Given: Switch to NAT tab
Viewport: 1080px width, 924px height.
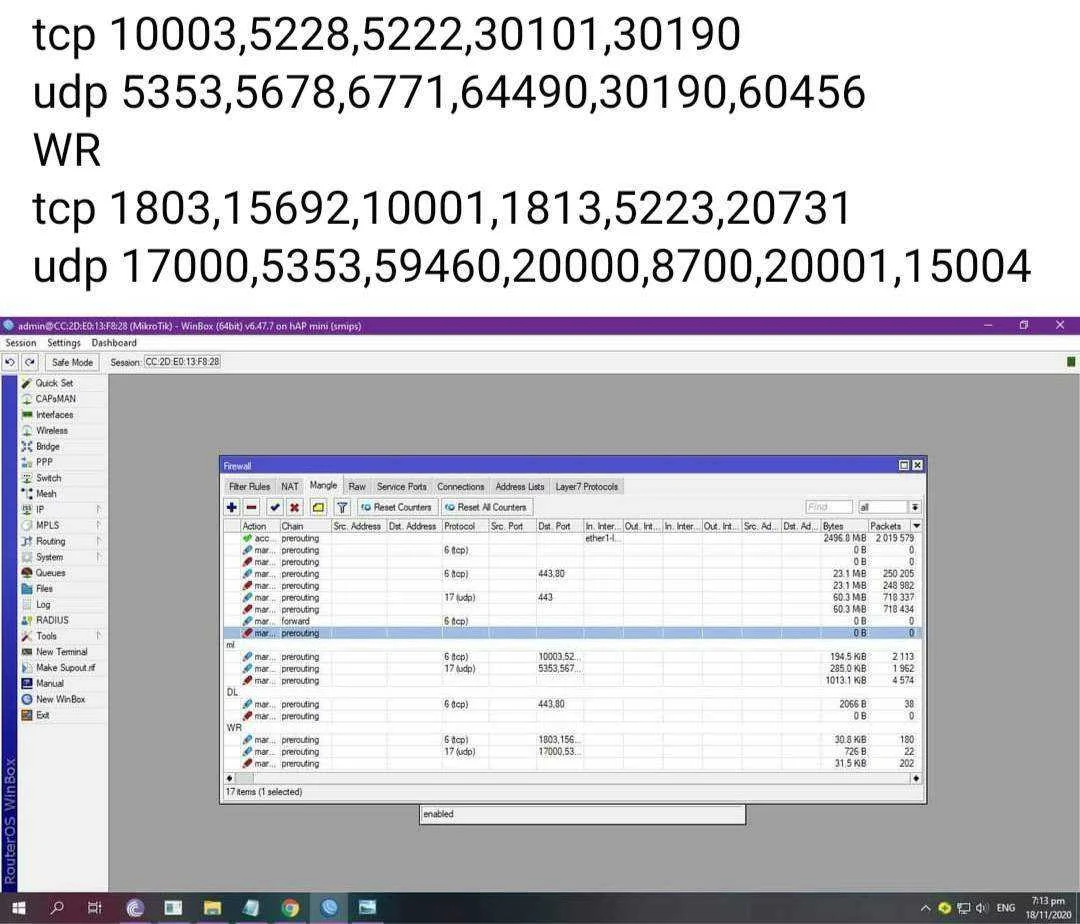Looking at the screenshot, I should 290,487.
